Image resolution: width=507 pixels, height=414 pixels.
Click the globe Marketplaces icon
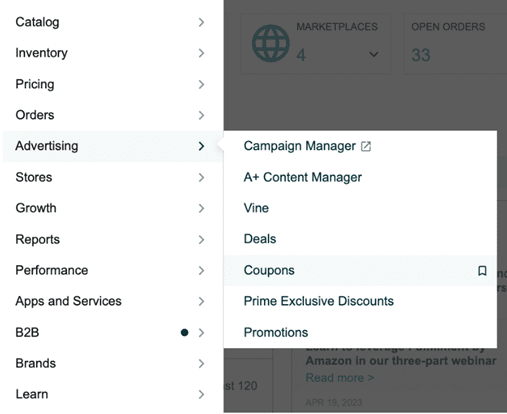click(x=271, y=43)
